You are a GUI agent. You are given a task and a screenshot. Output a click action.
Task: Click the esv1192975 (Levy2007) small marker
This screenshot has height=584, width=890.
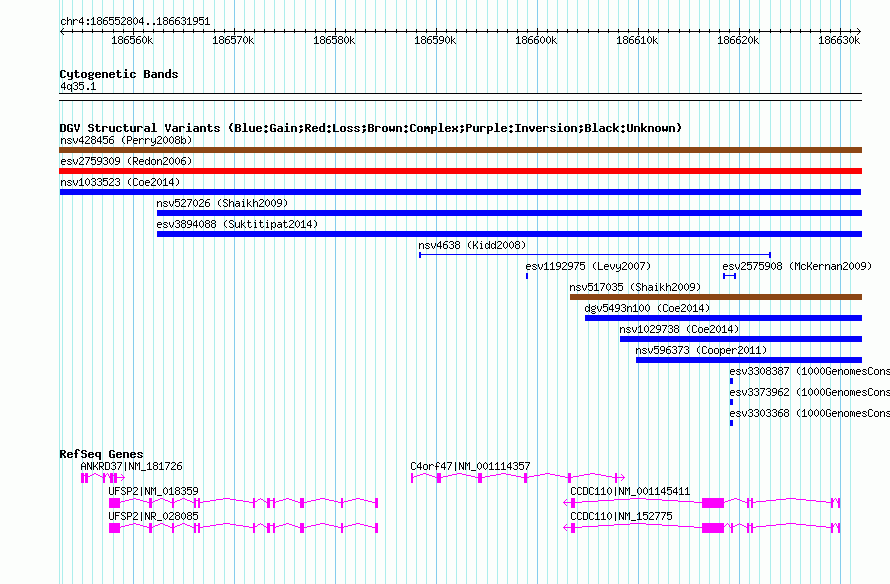[x=527, y=276]
